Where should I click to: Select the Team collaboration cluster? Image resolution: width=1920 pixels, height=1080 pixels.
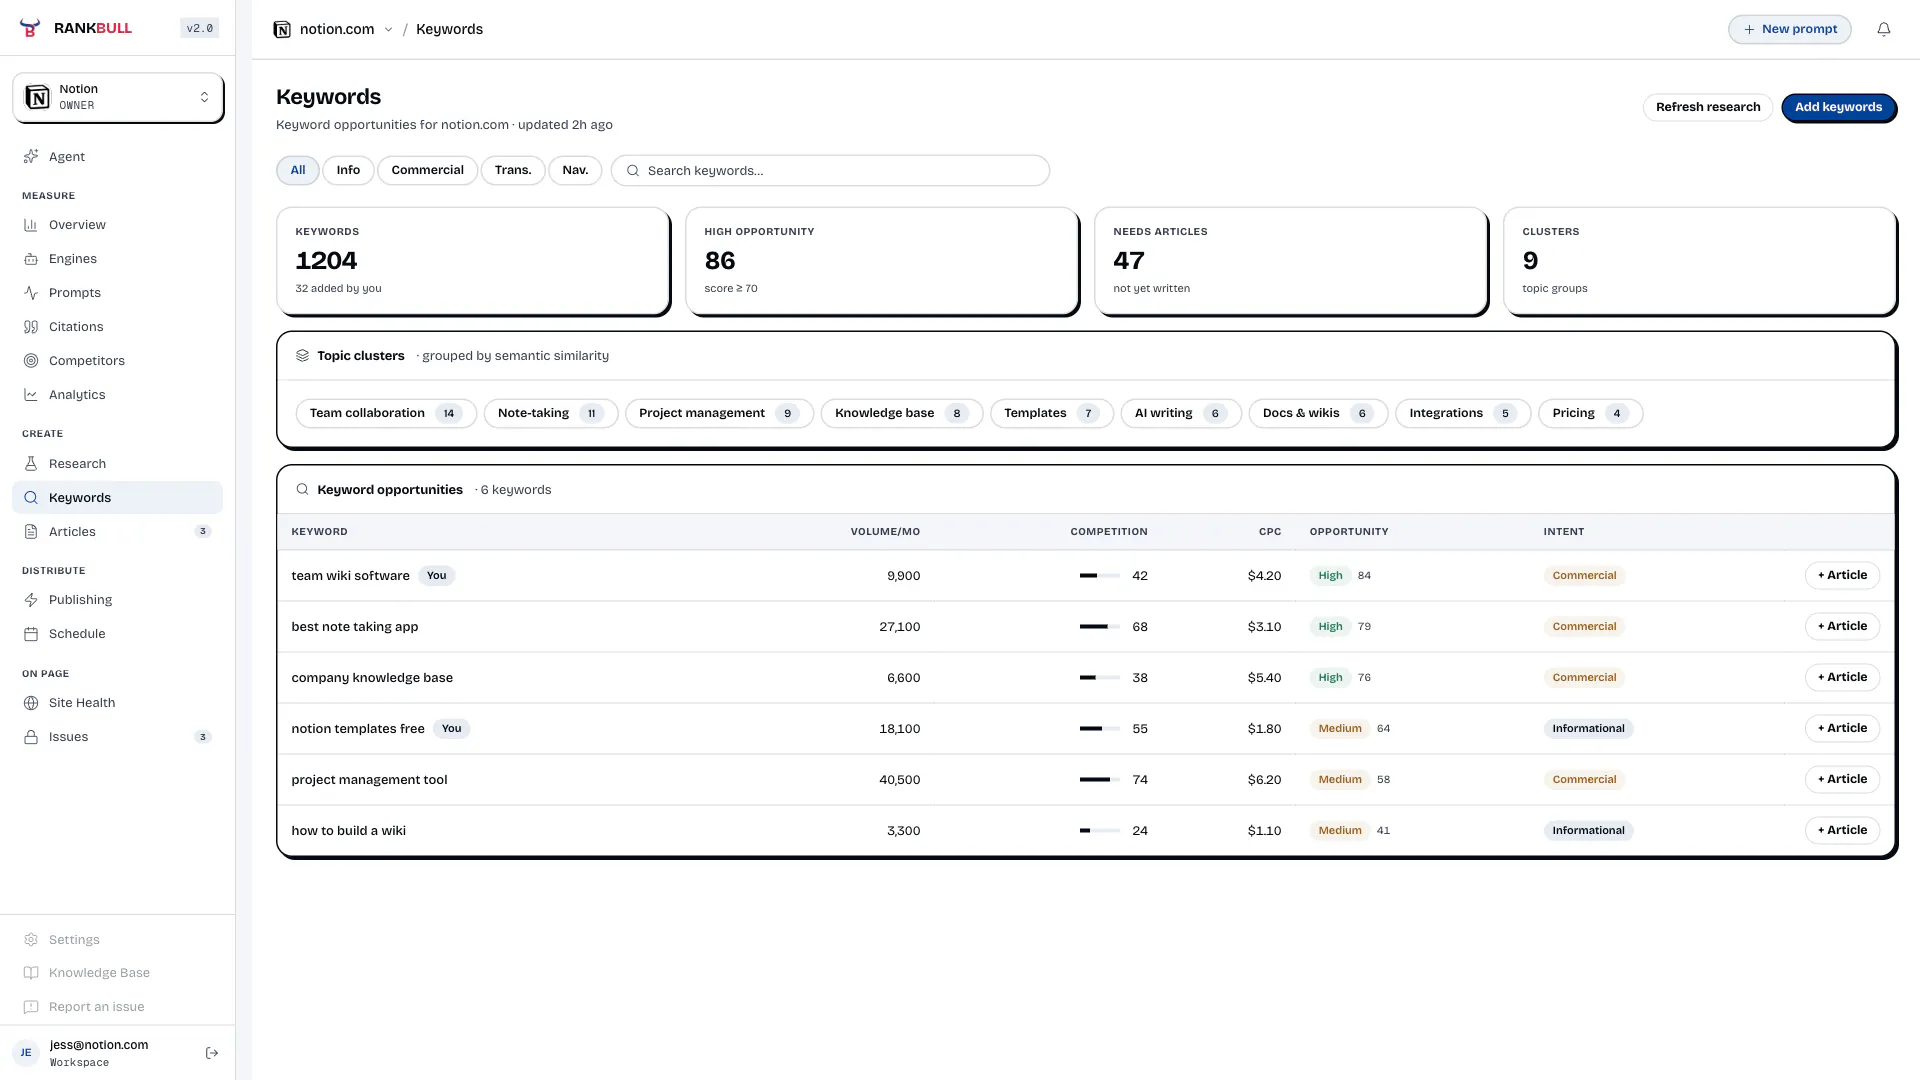[386, 413]
